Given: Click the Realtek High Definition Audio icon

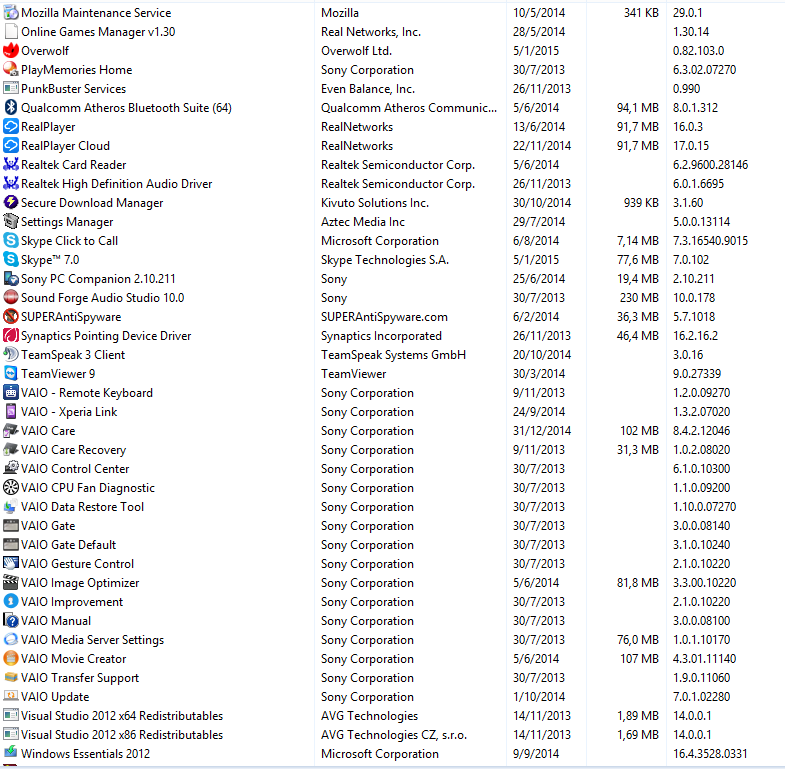Looking at the screenshot, I should coord(11,184).
